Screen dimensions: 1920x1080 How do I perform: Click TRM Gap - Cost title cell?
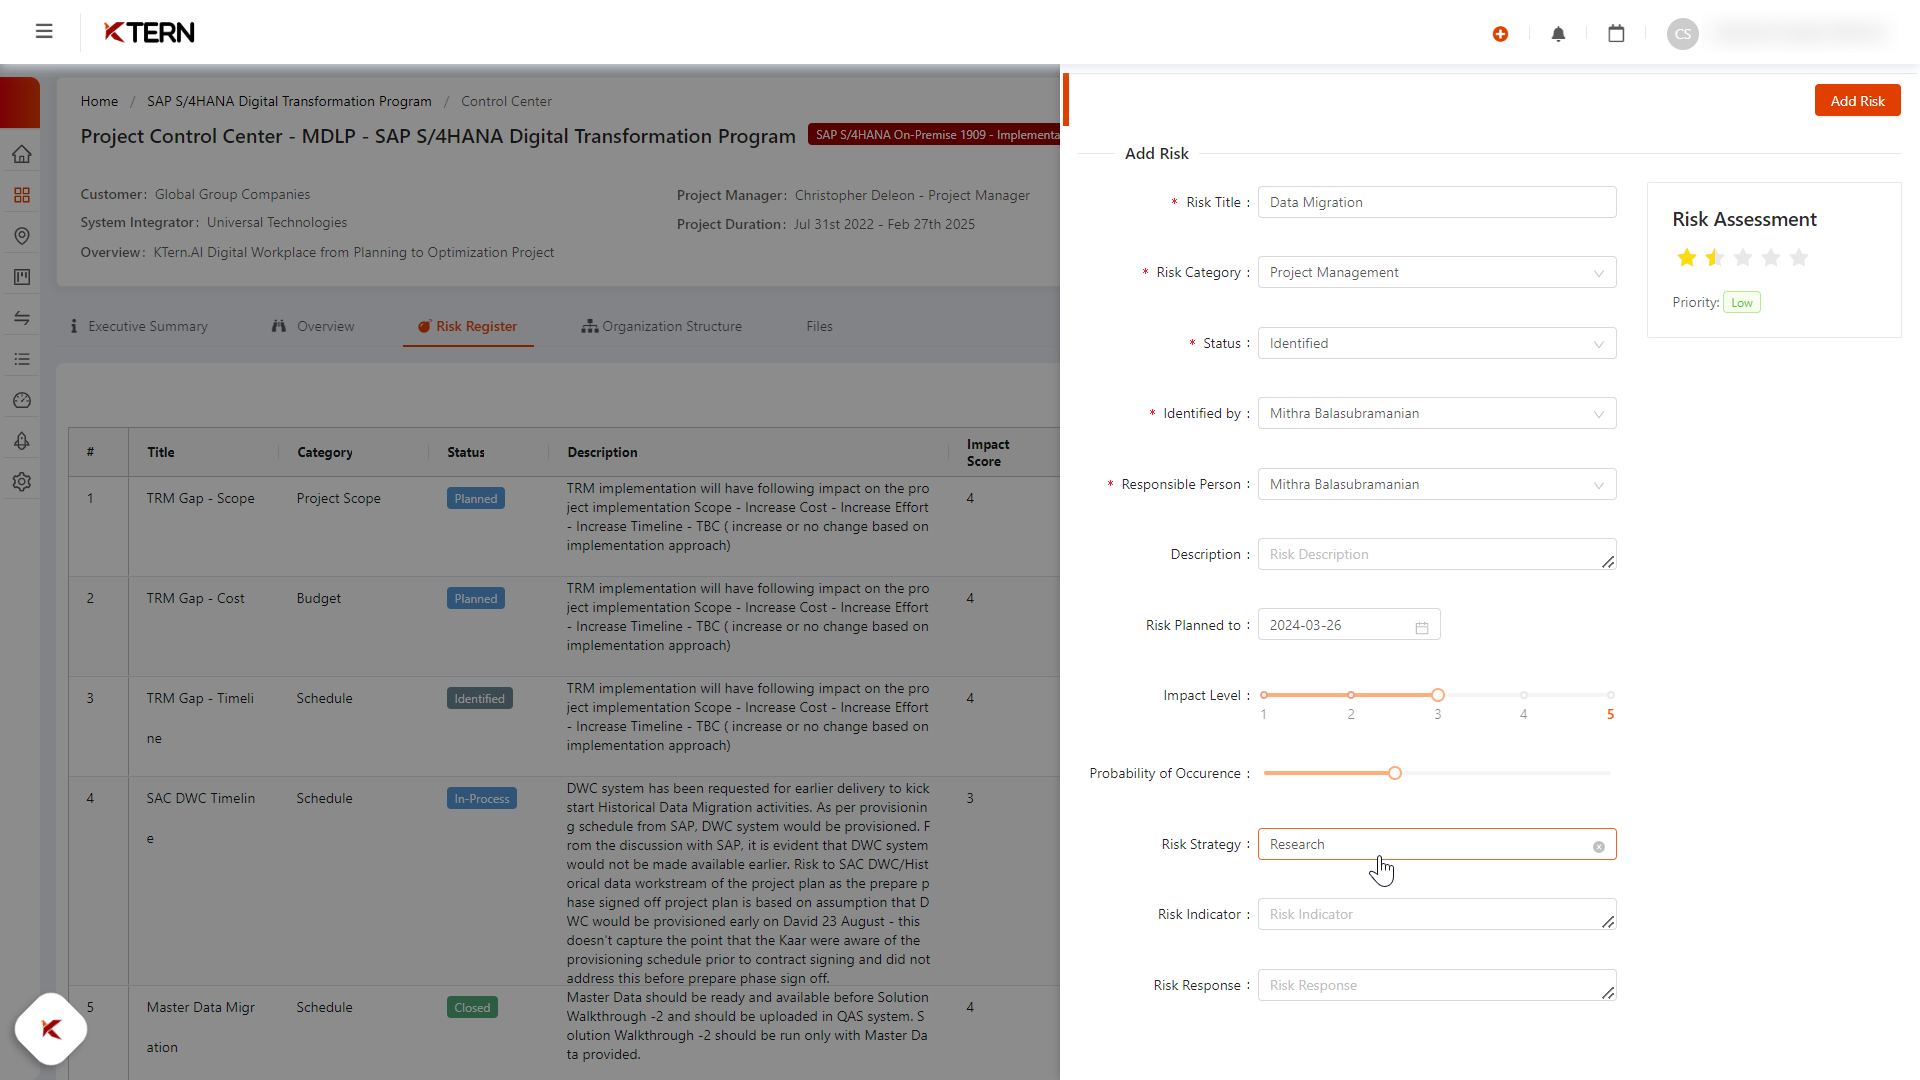[x=195, y=599]
